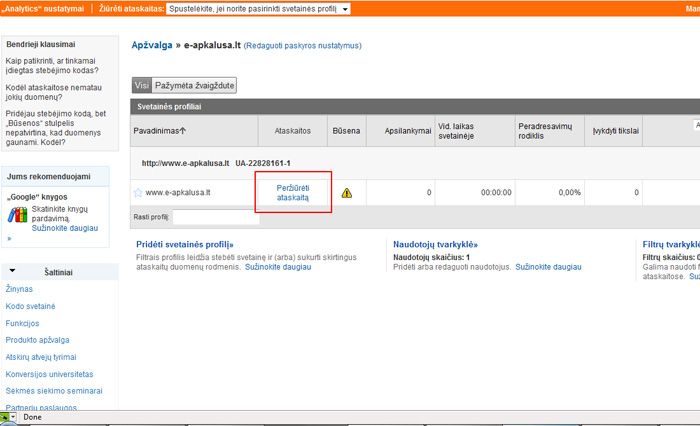Click the Būsena column header
Image resolution: width=700 pixels, height=426 pixels.
click(x=346, y=131)
